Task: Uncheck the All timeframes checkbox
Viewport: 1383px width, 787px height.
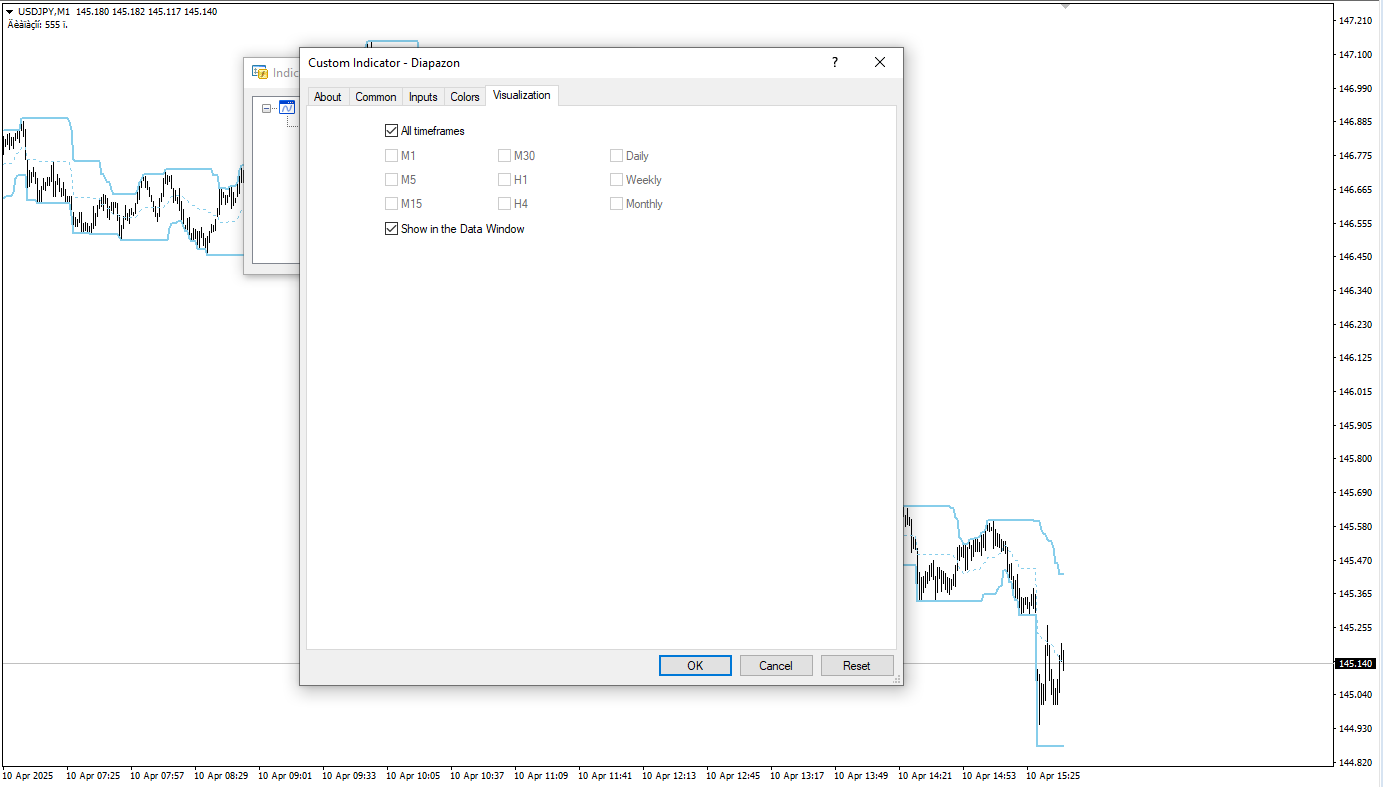Action: pos(391,131)
